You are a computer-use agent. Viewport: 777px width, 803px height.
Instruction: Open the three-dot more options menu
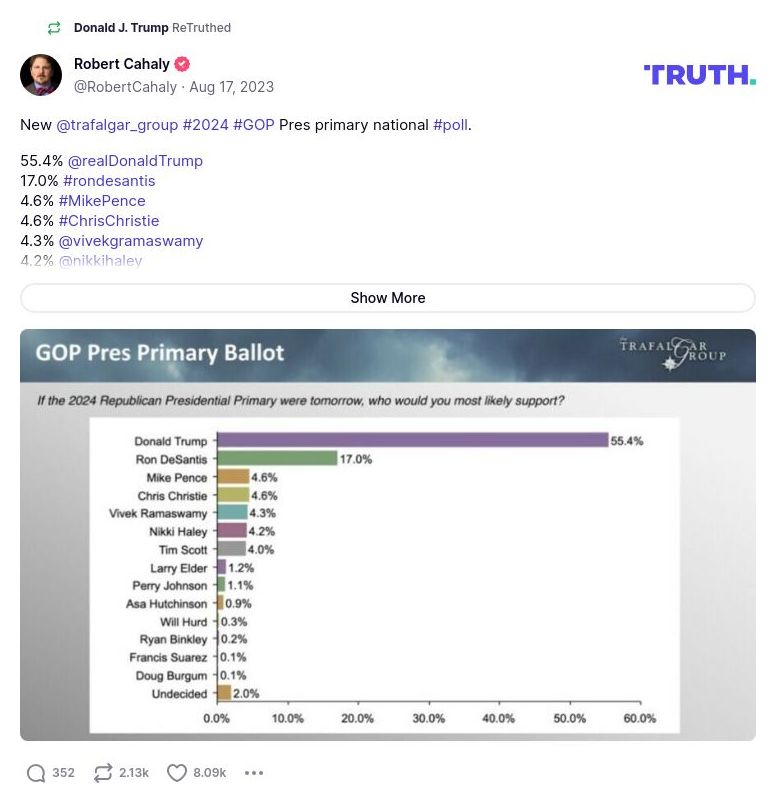(x=254, y=773)
